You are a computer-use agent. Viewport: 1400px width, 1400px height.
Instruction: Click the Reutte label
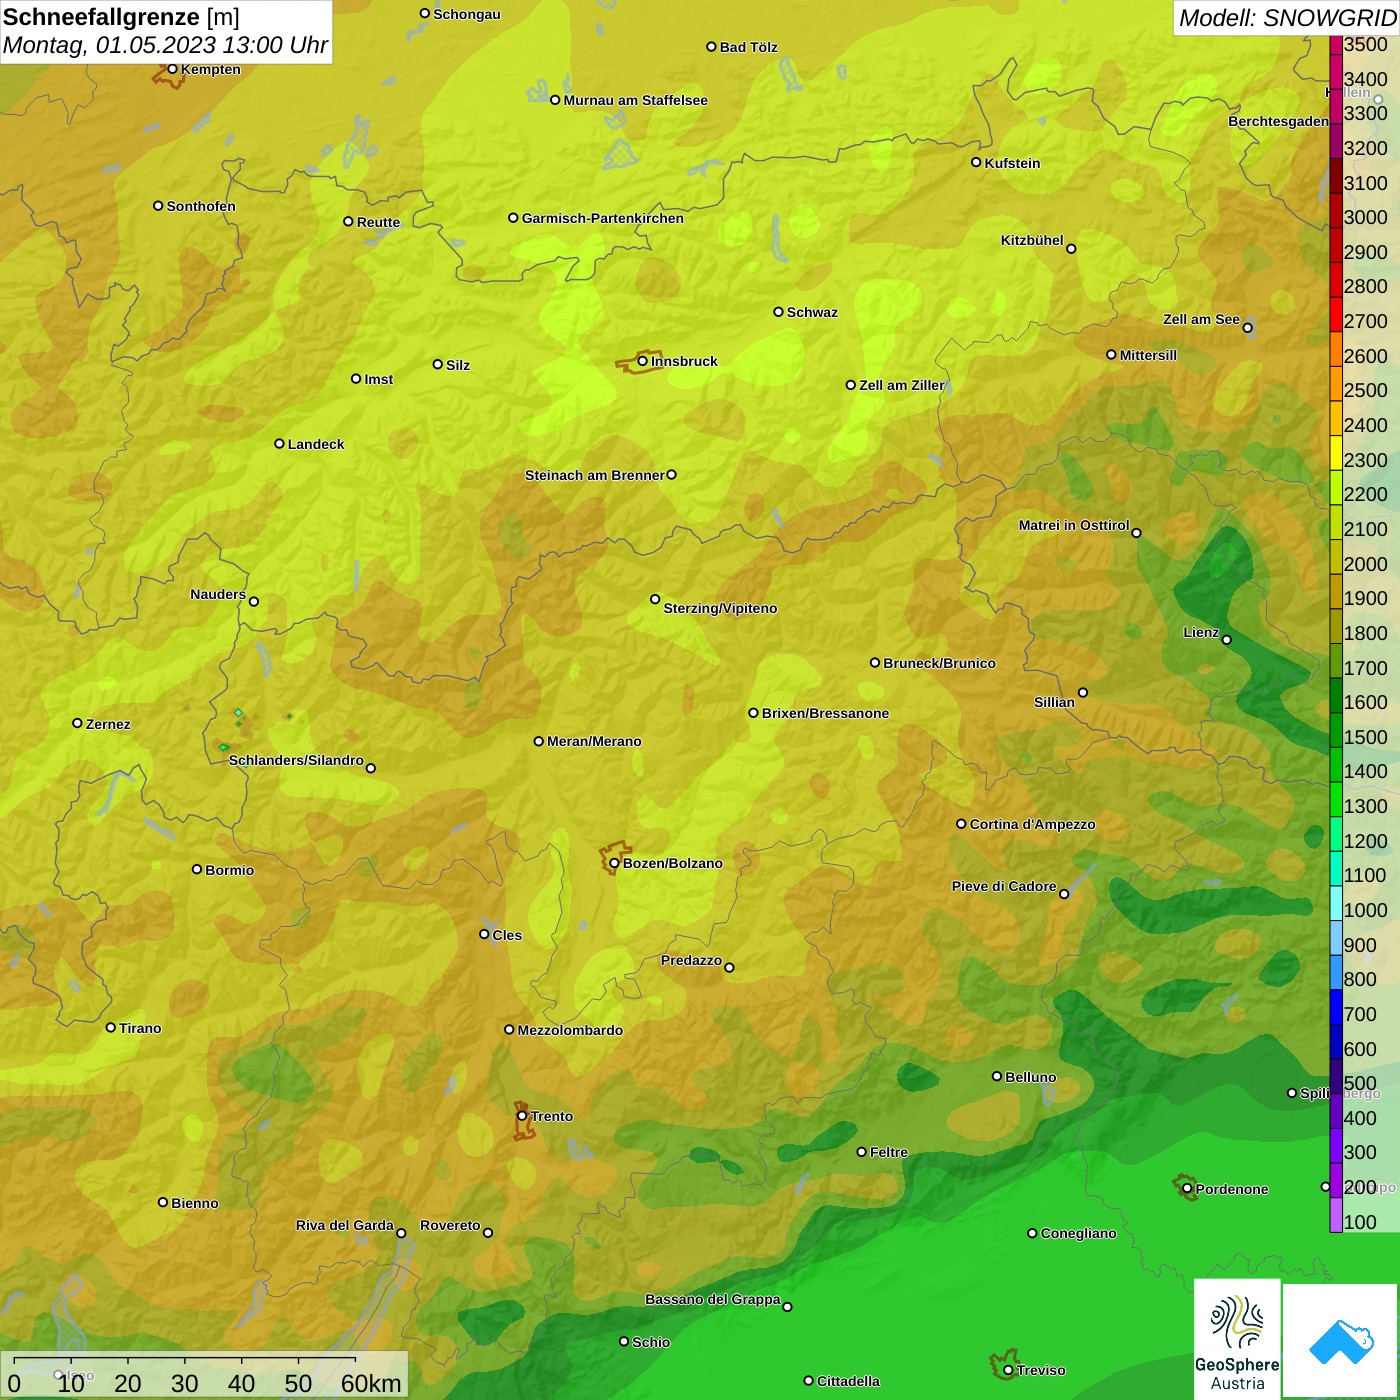[378, 222]
